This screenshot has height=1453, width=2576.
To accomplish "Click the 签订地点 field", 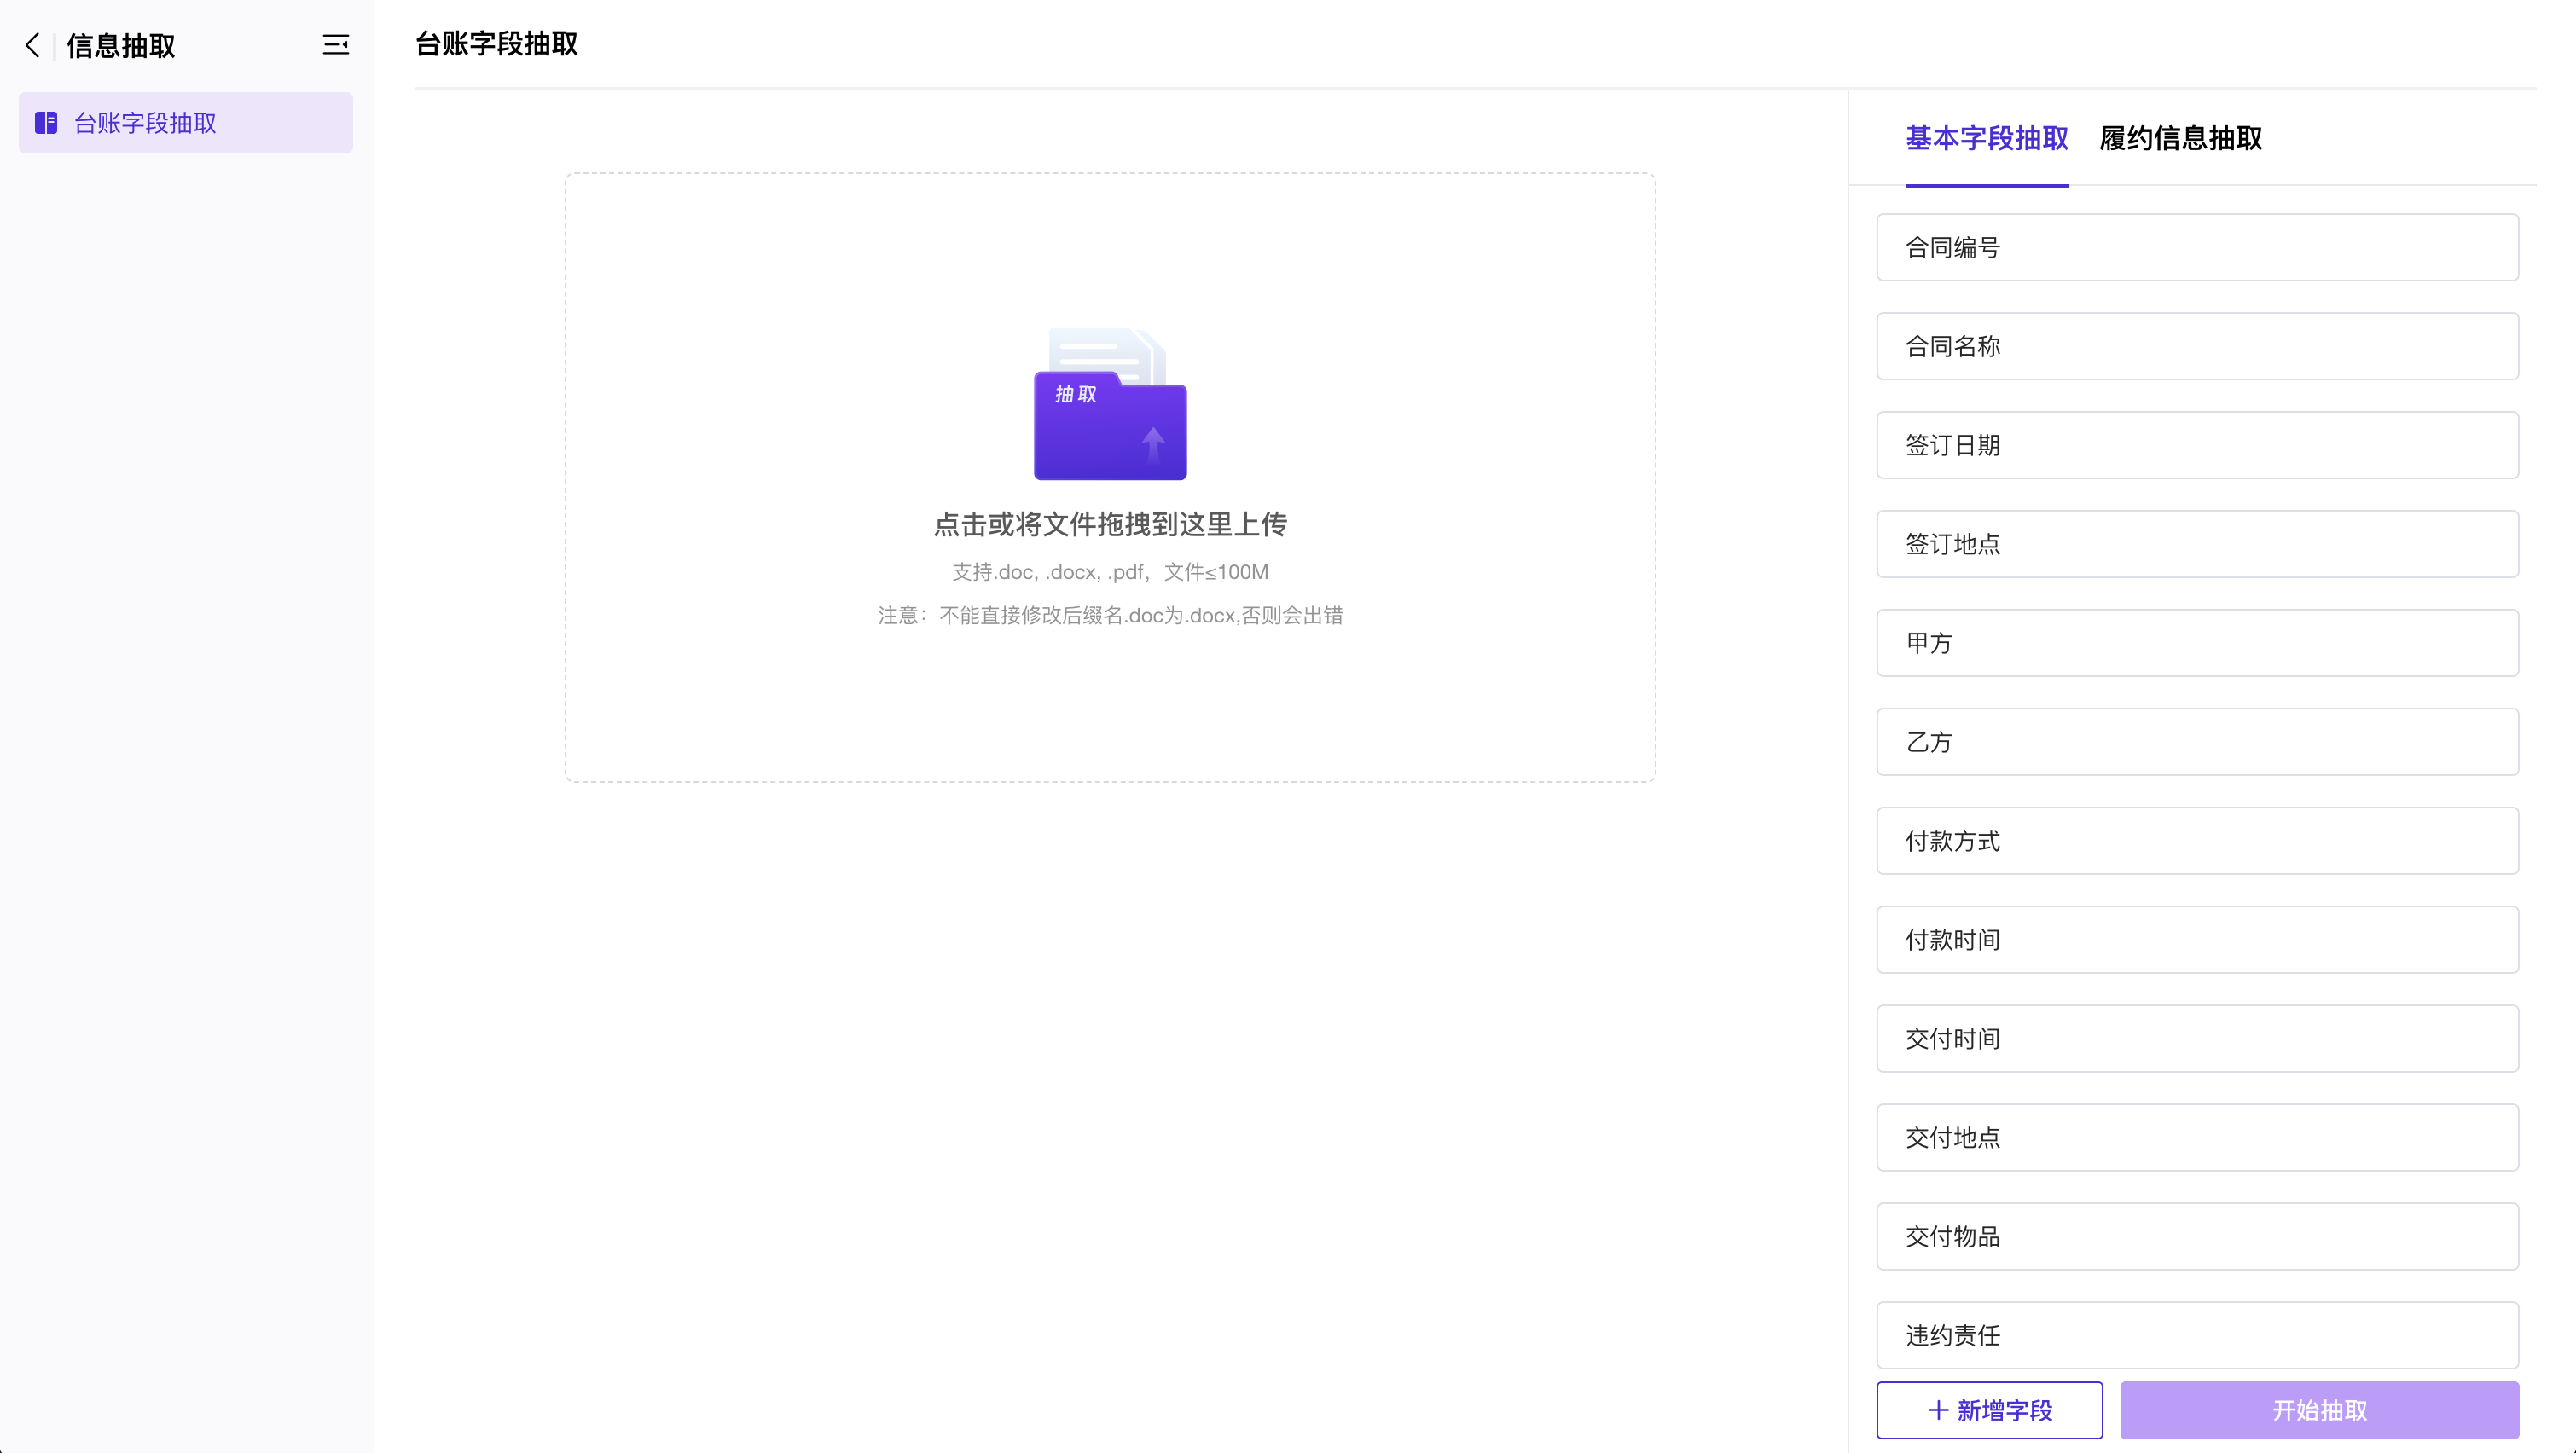I will point(2197,544).
